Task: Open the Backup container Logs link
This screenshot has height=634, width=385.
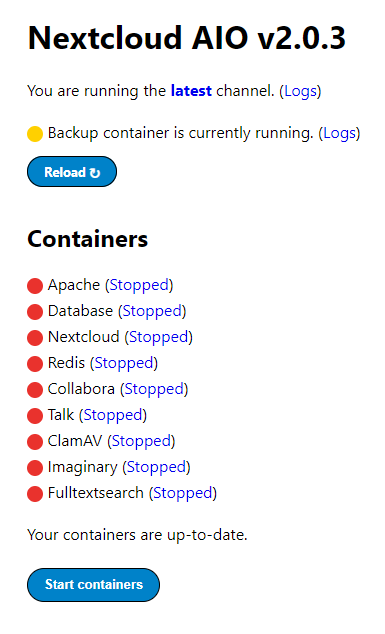Action: 339,133
